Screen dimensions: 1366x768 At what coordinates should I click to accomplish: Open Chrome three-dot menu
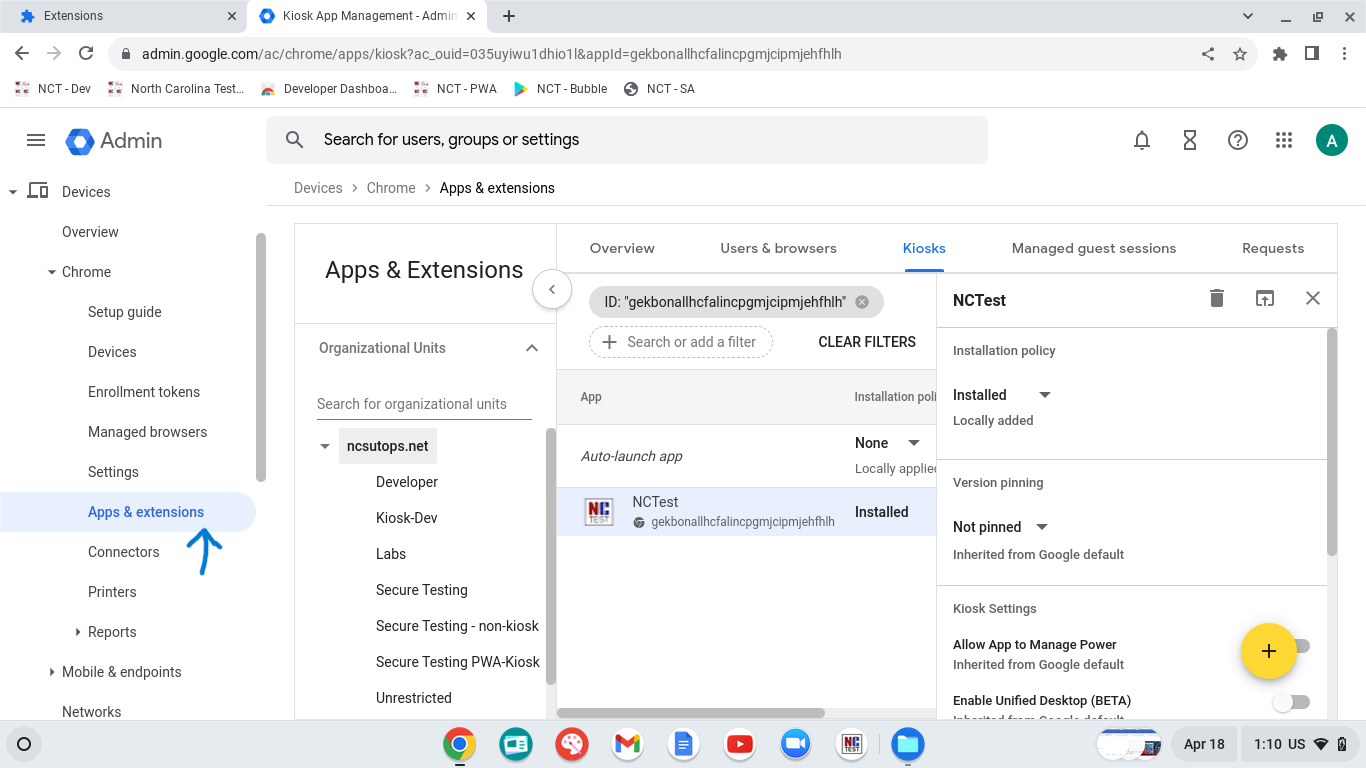(1343, 54)
